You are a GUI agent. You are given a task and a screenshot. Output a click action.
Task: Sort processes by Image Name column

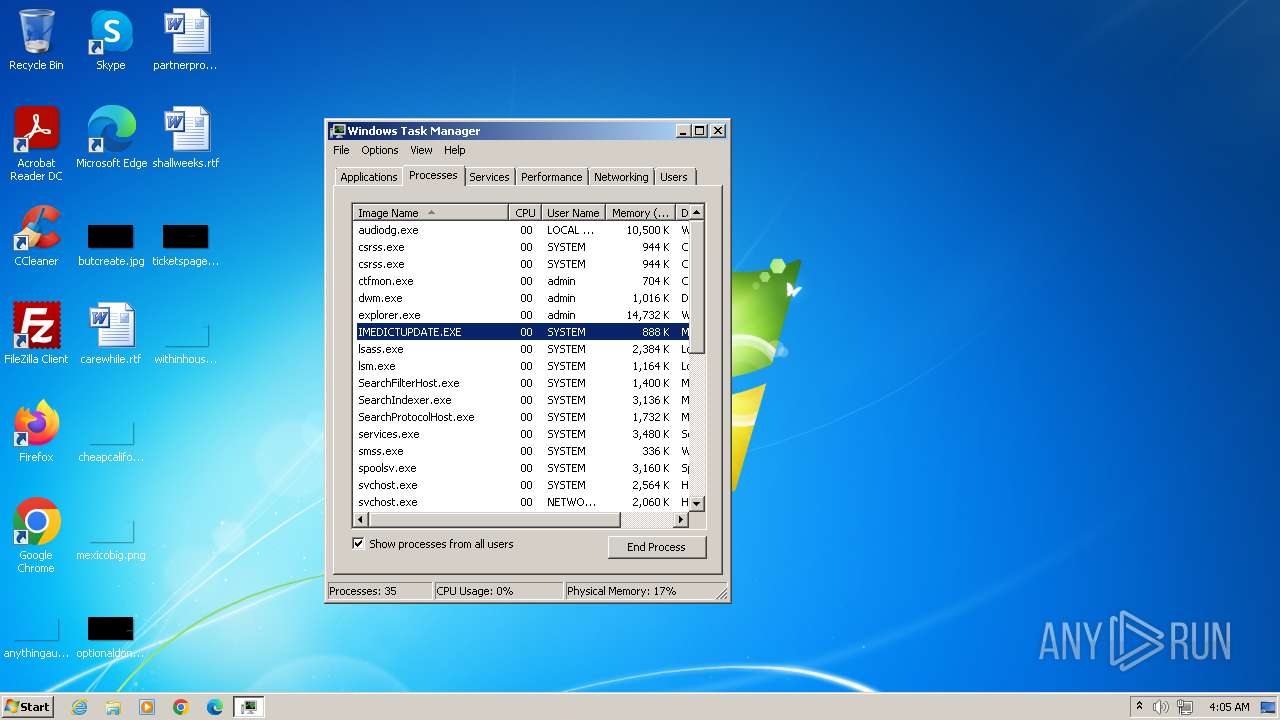(x=431, y=213)
